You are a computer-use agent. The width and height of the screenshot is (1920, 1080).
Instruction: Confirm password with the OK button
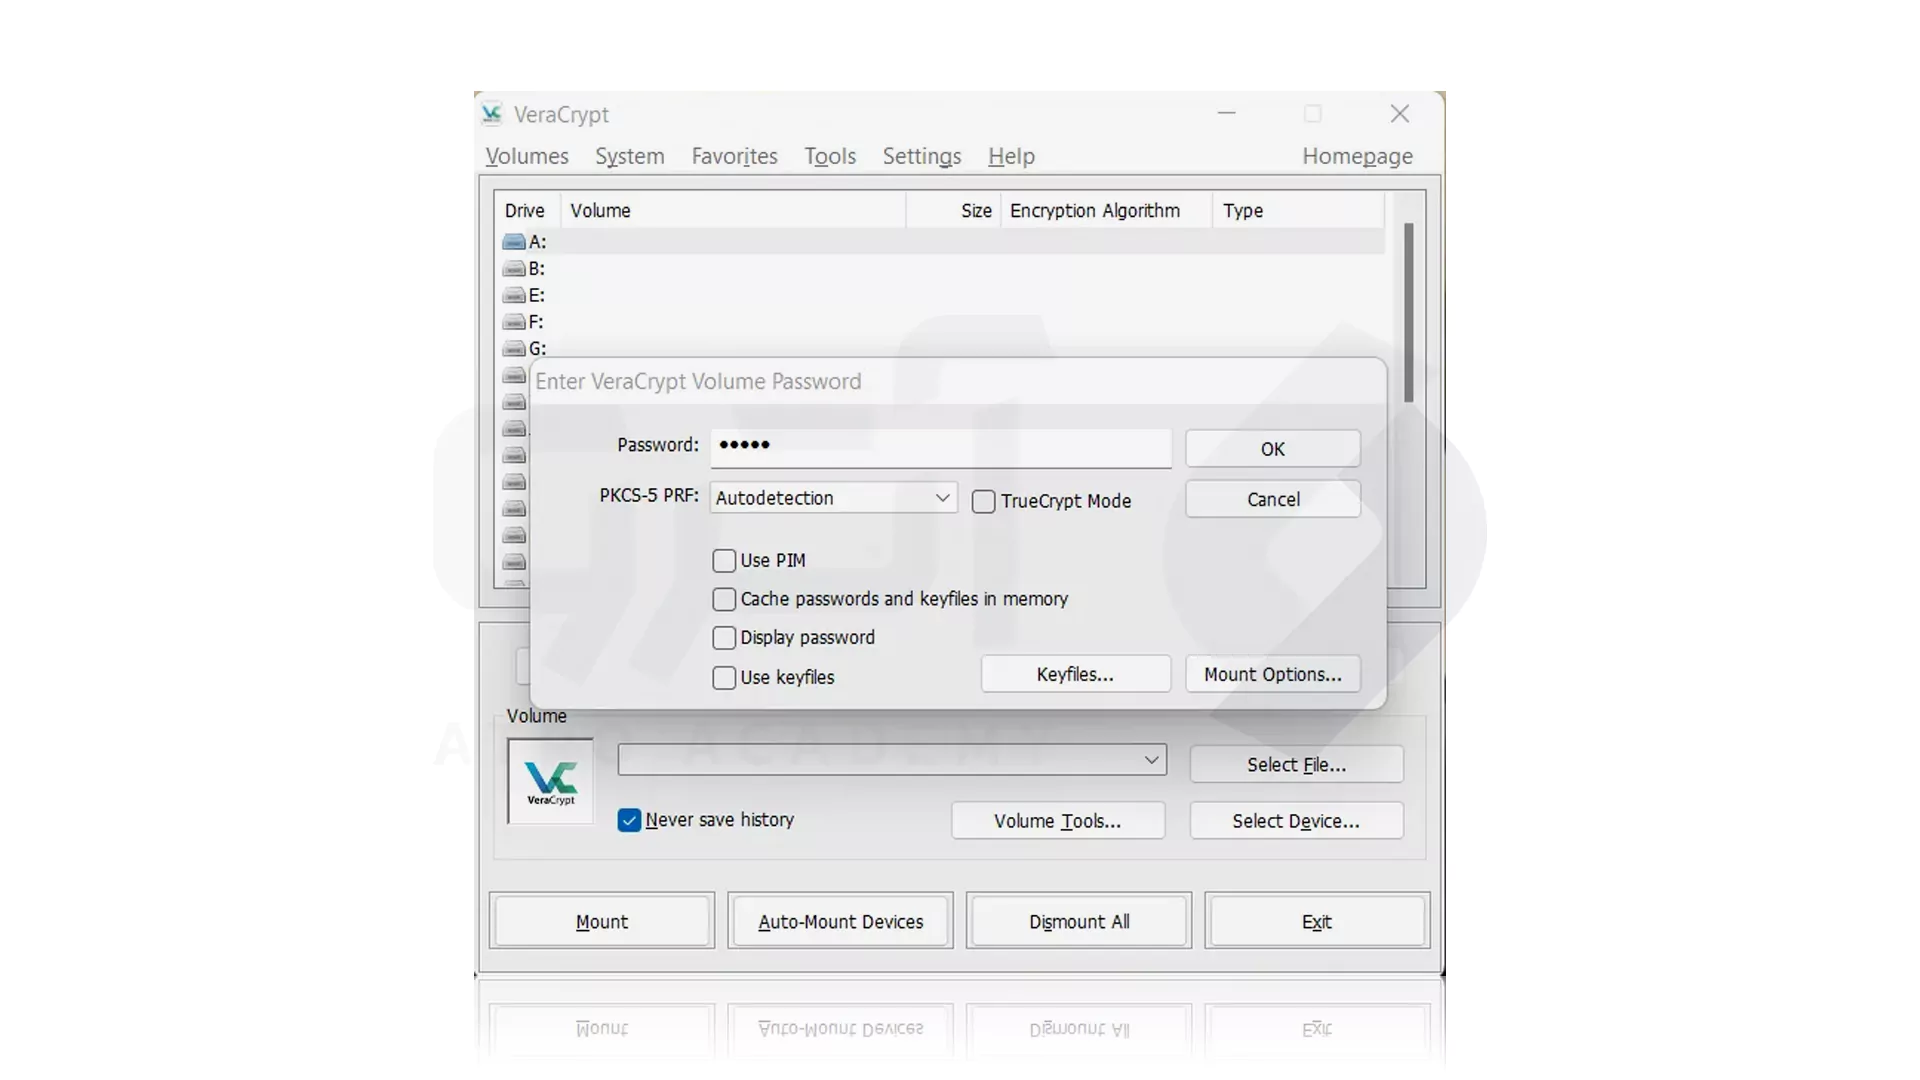click(x=1273, y=449)
